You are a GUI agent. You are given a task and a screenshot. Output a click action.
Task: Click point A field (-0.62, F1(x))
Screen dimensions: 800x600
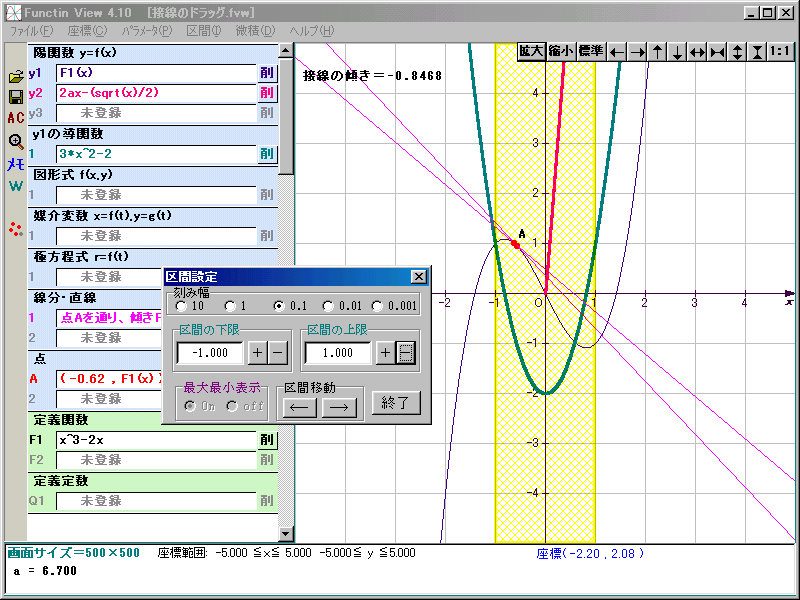[109, 379]
